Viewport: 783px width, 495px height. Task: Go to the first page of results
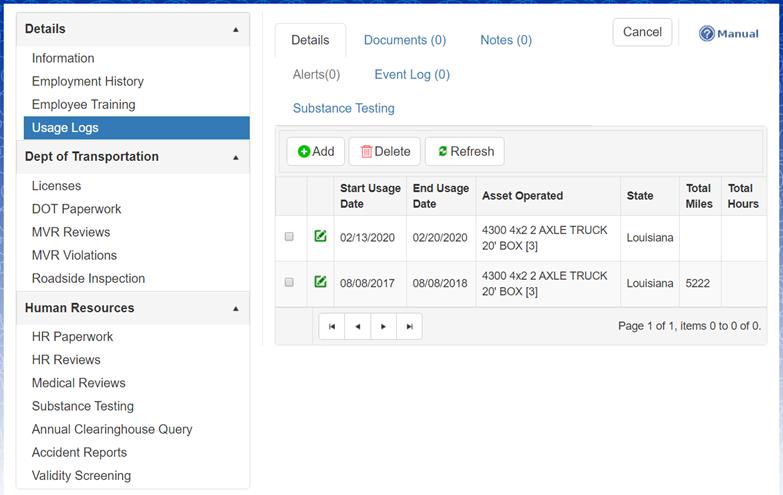tap(331, 326)
